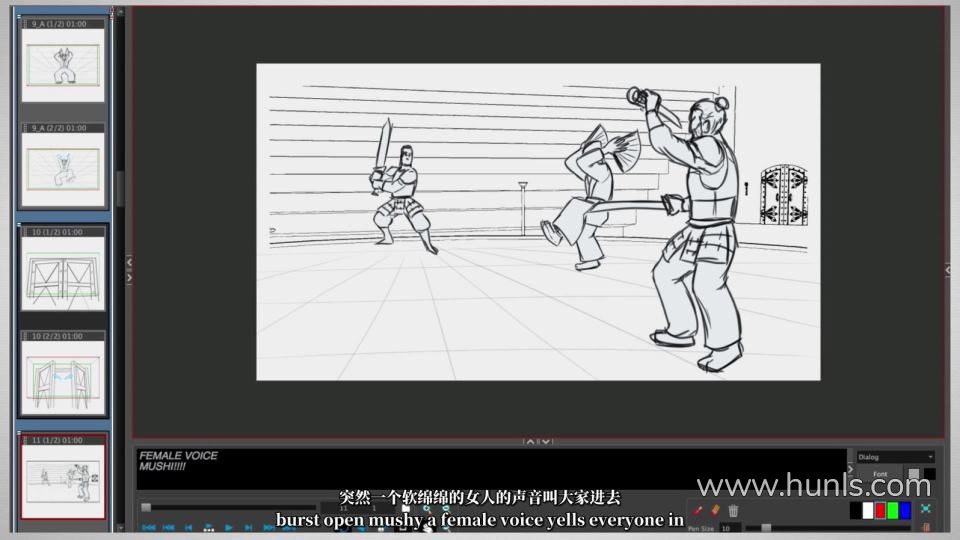The height and width of the screenshot is (540, 960).
Task: Click the gray font color swatch
Action: pyautogui.click(x=913, y=474)
